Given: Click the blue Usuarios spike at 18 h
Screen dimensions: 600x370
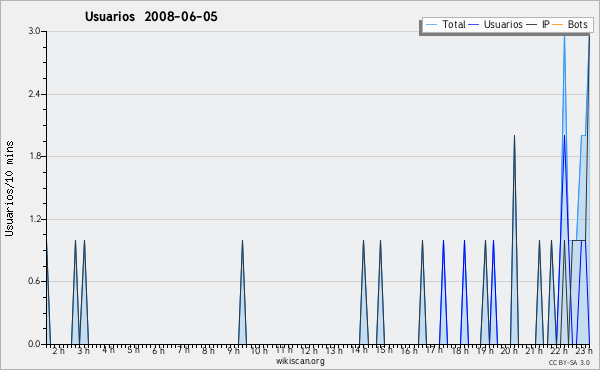Looking at the screenshot, I should pos(464,292).
